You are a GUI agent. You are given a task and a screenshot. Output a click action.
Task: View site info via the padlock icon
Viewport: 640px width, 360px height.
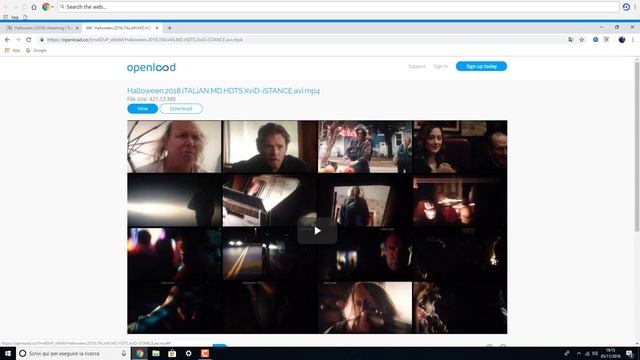coord(42,40)
